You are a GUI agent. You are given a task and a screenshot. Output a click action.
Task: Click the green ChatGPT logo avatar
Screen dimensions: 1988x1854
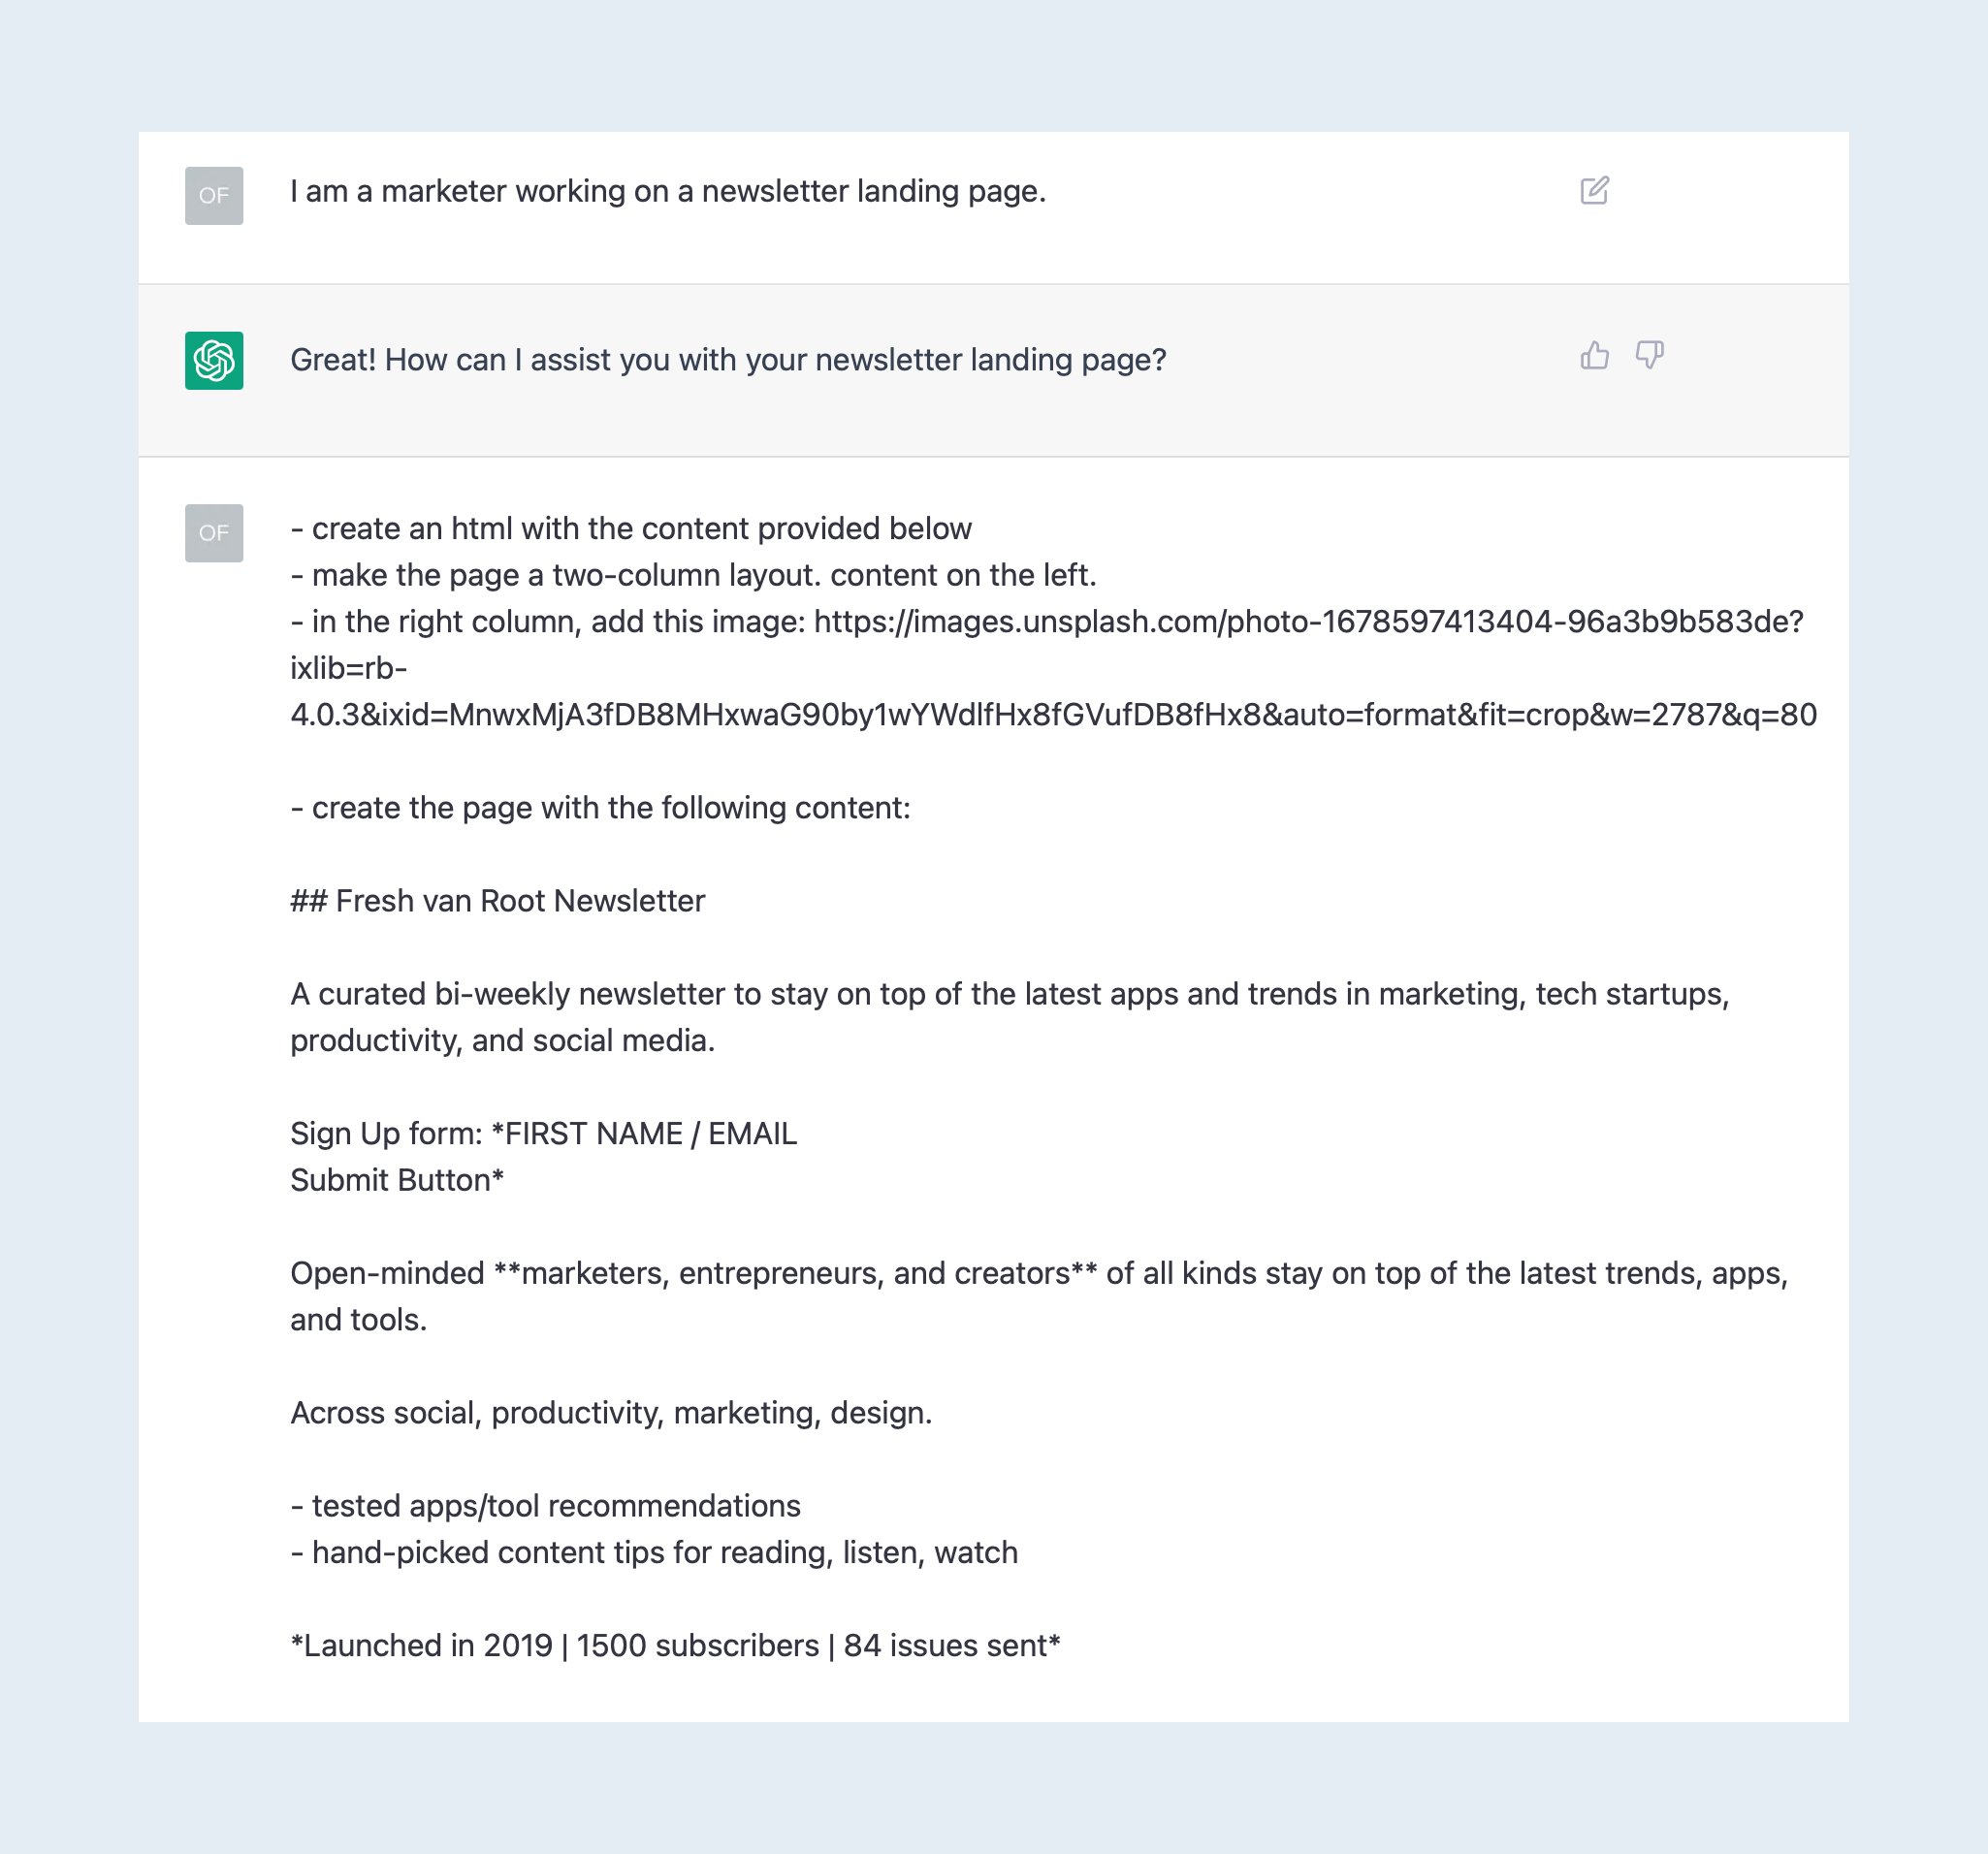[x=214, y=360]
